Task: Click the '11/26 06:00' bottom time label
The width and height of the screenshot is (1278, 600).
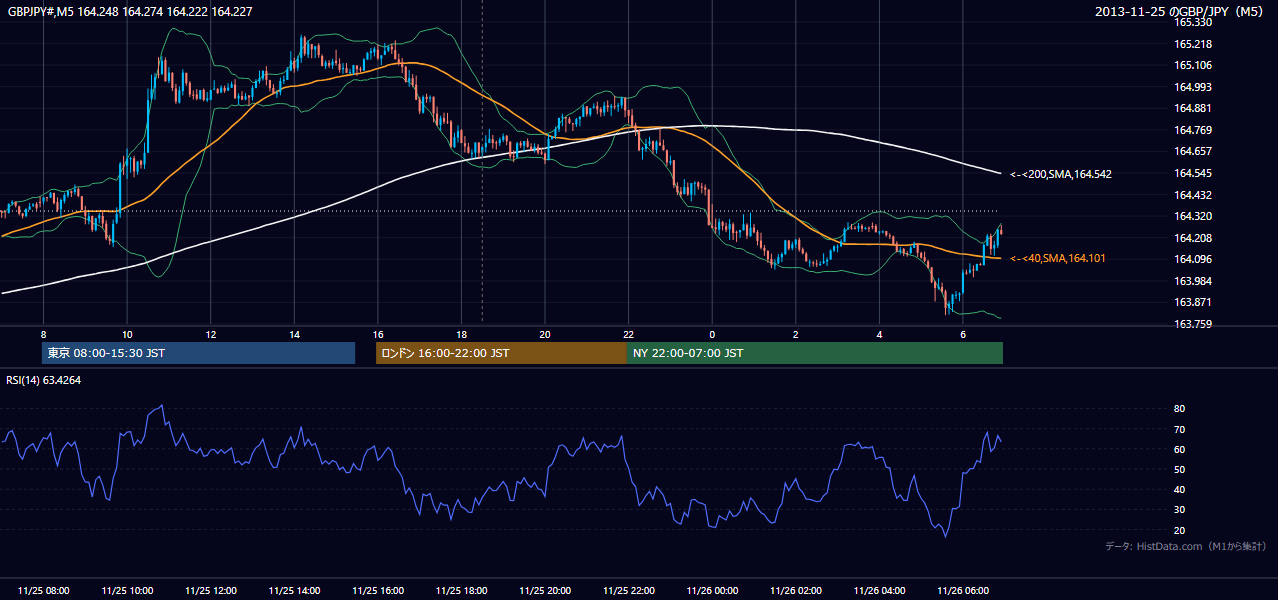Action: (963, 591)
